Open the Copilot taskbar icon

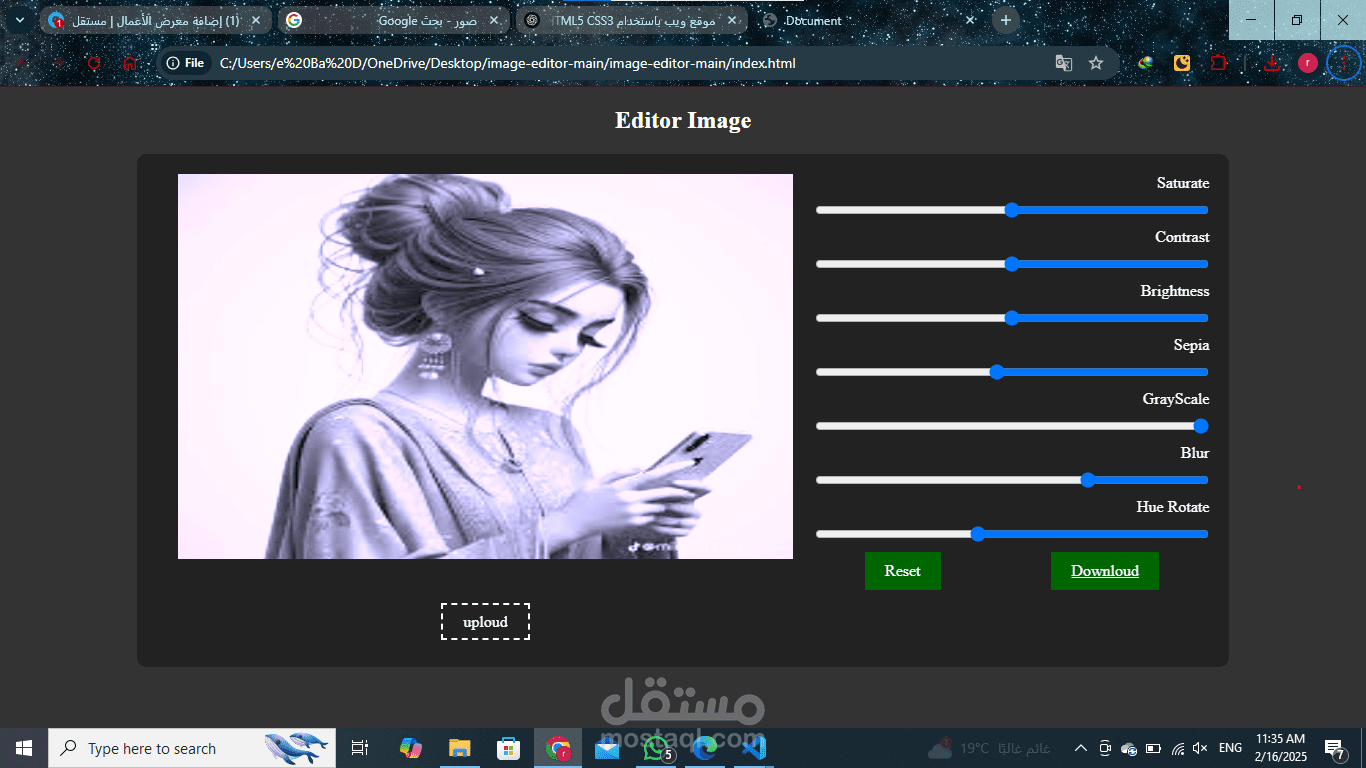[x=410, y=748]
